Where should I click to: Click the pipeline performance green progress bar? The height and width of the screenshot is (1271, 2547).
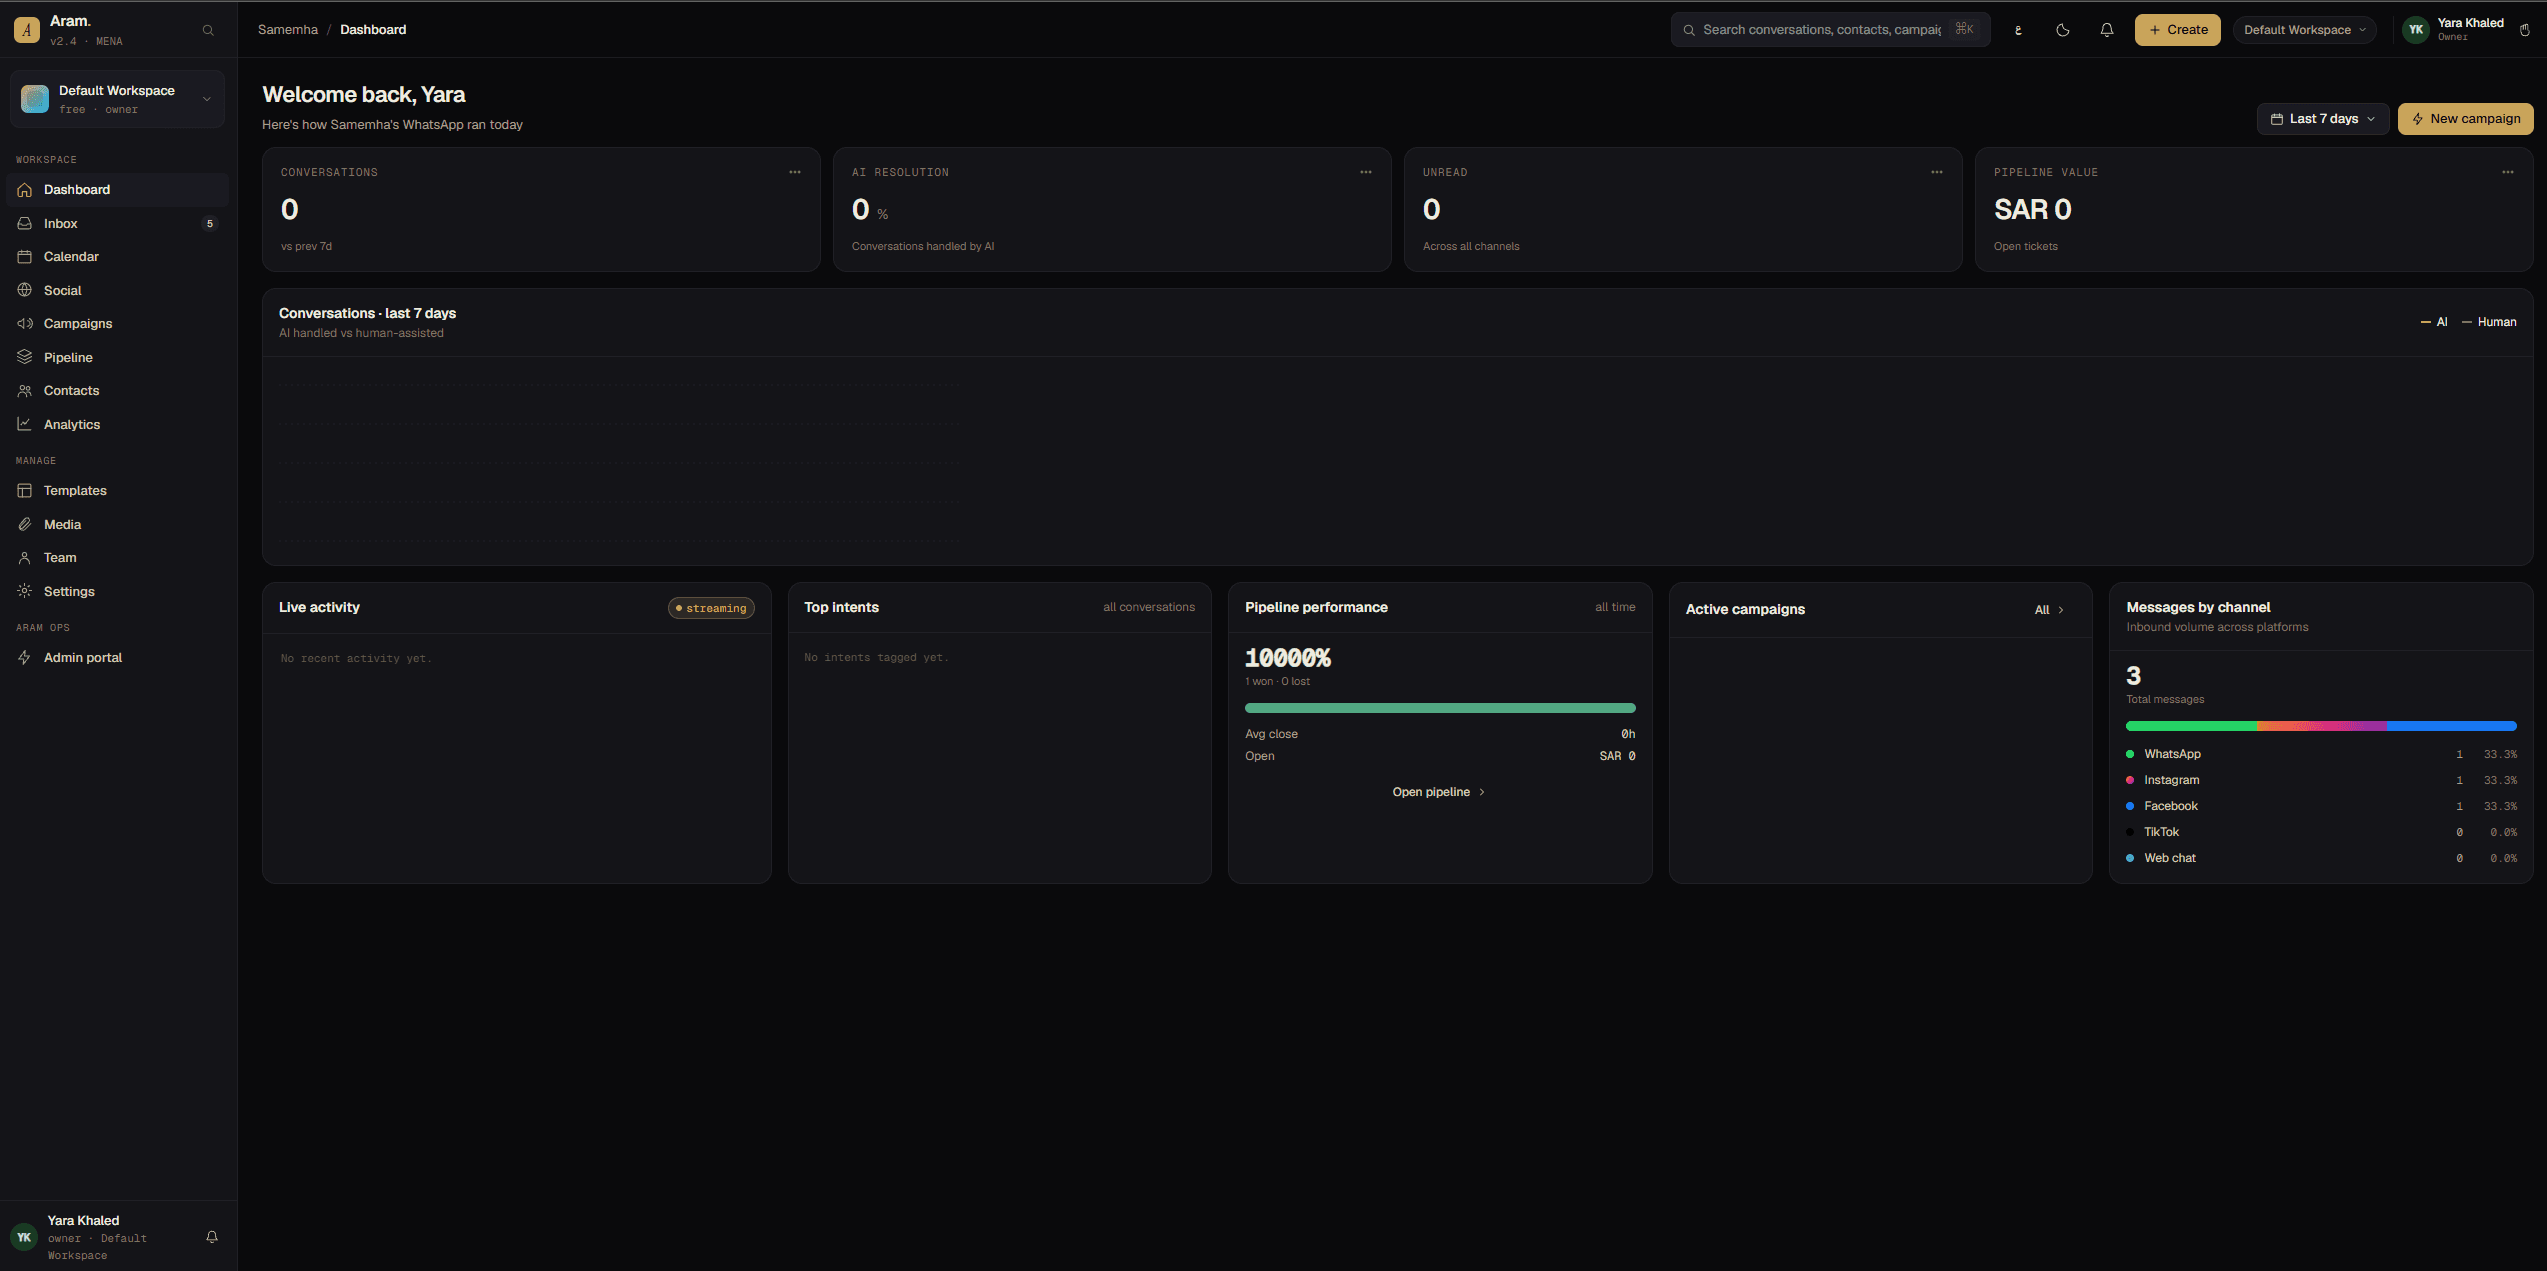click(x=1440, y=708)
